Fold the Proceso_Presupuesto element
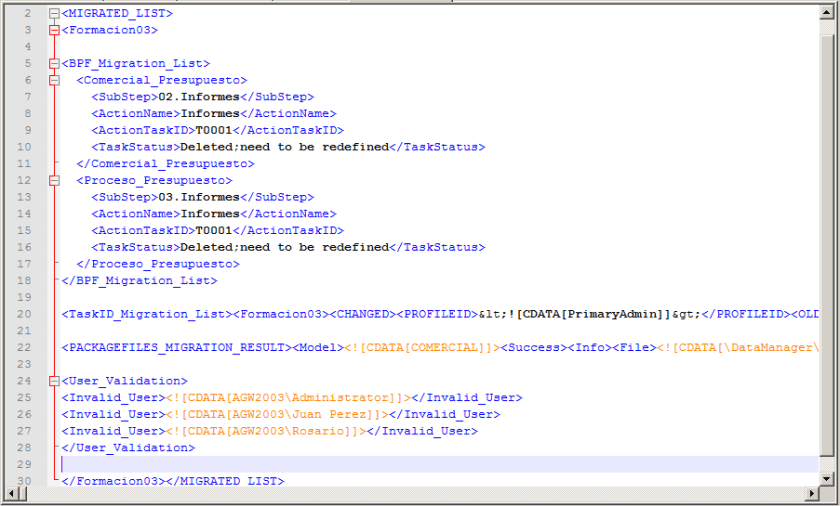The height and width of the screenshot is (506, 840). point(54,181)
